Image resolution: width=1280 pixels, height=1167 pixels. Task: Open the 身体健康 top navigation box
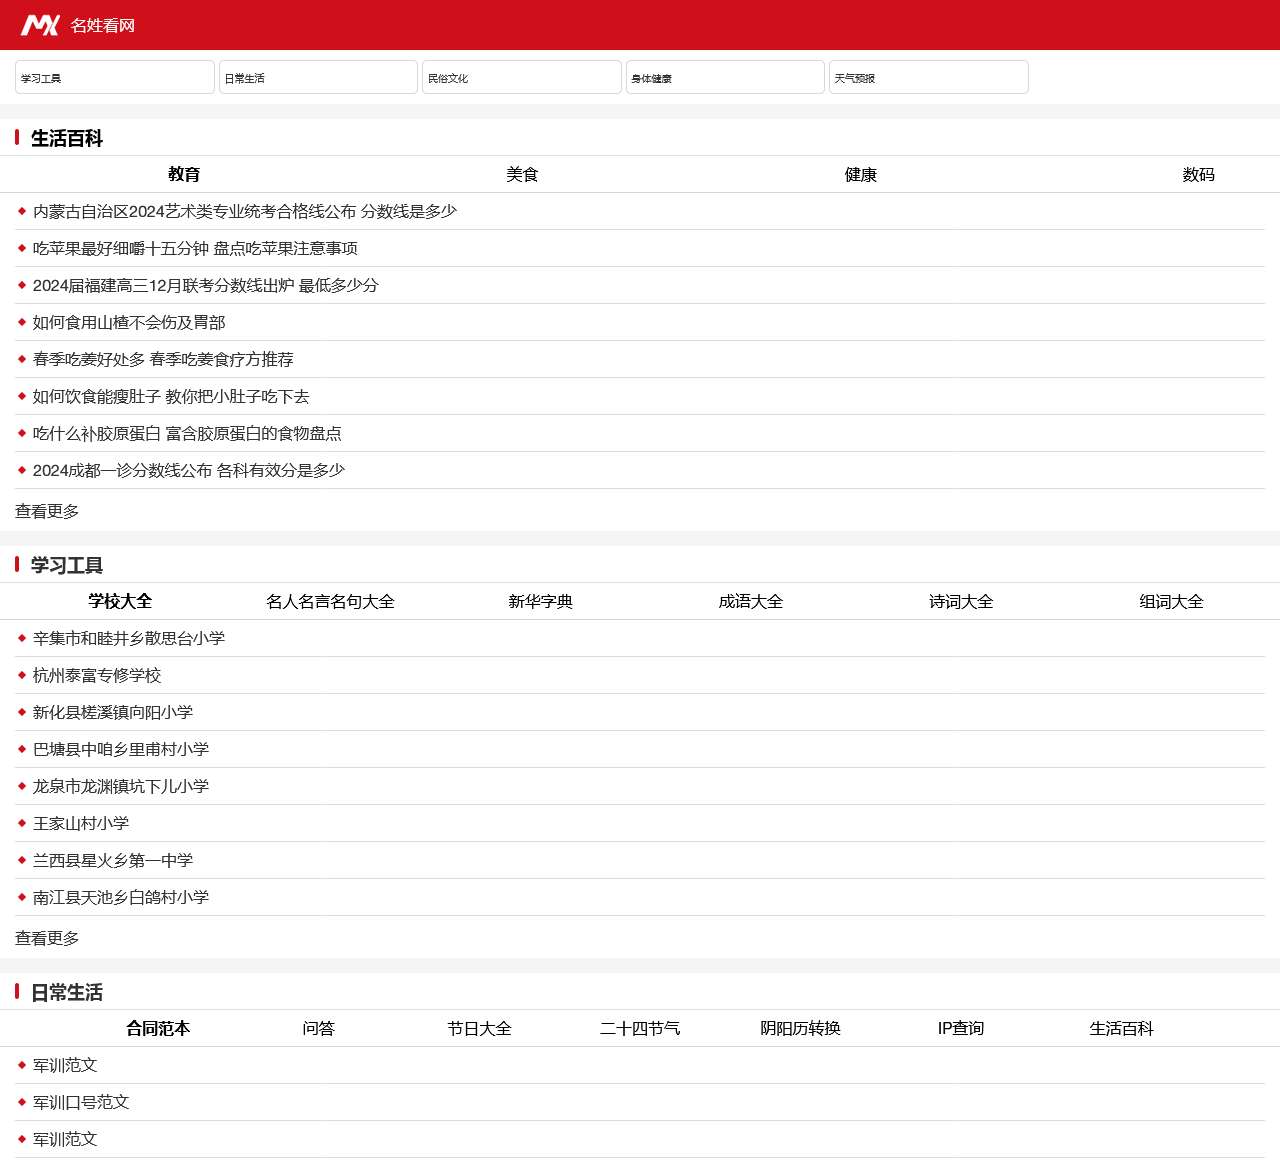coord(725,77)
